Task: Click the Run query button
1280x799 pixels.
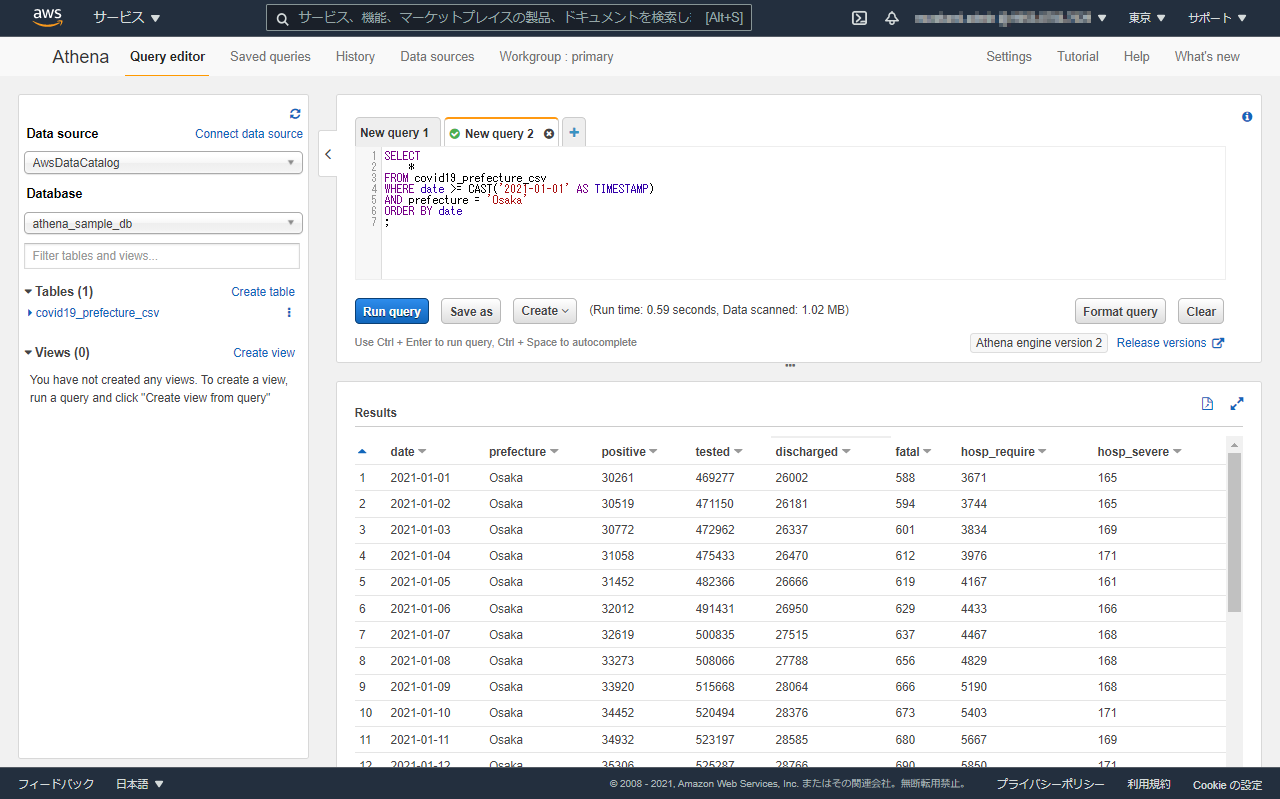Action: coord(392,311)
